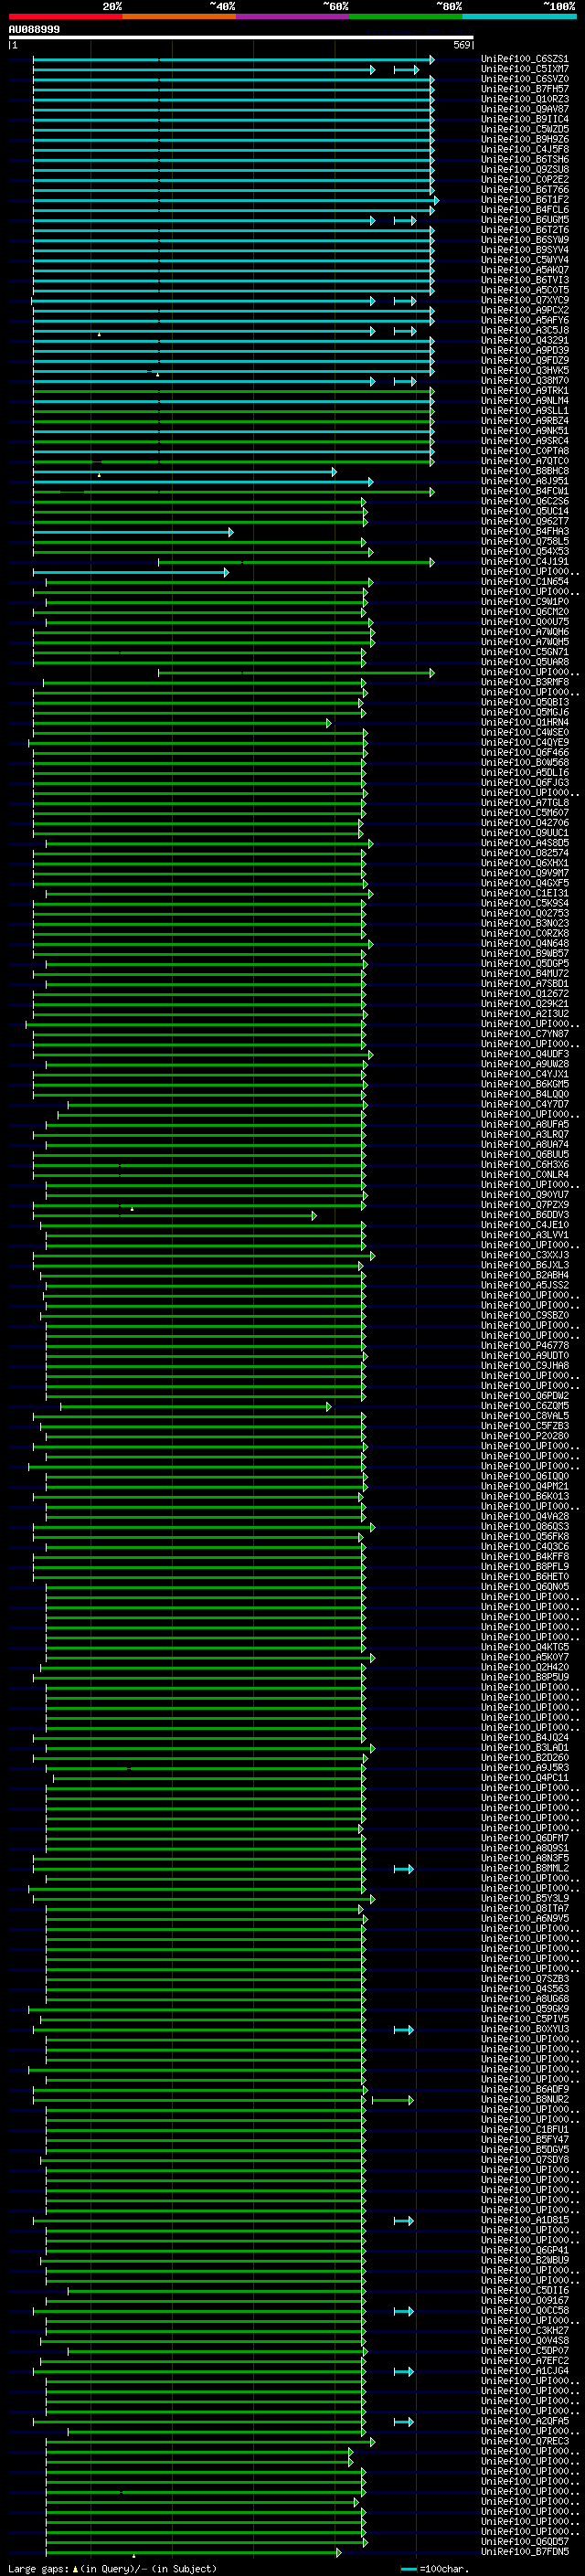Click the orange ~40% identity legend band

click(x=179, y=16)
